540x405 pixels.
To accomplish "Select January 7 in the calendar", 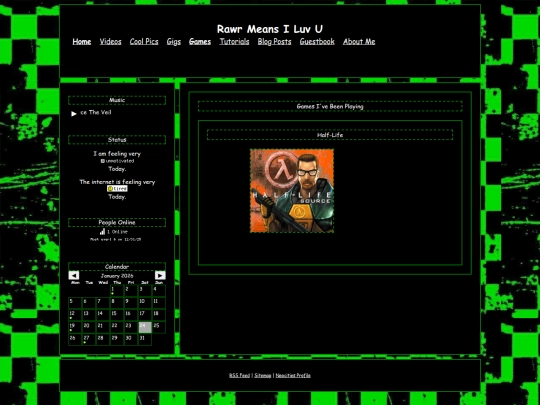I will (103, 303).
